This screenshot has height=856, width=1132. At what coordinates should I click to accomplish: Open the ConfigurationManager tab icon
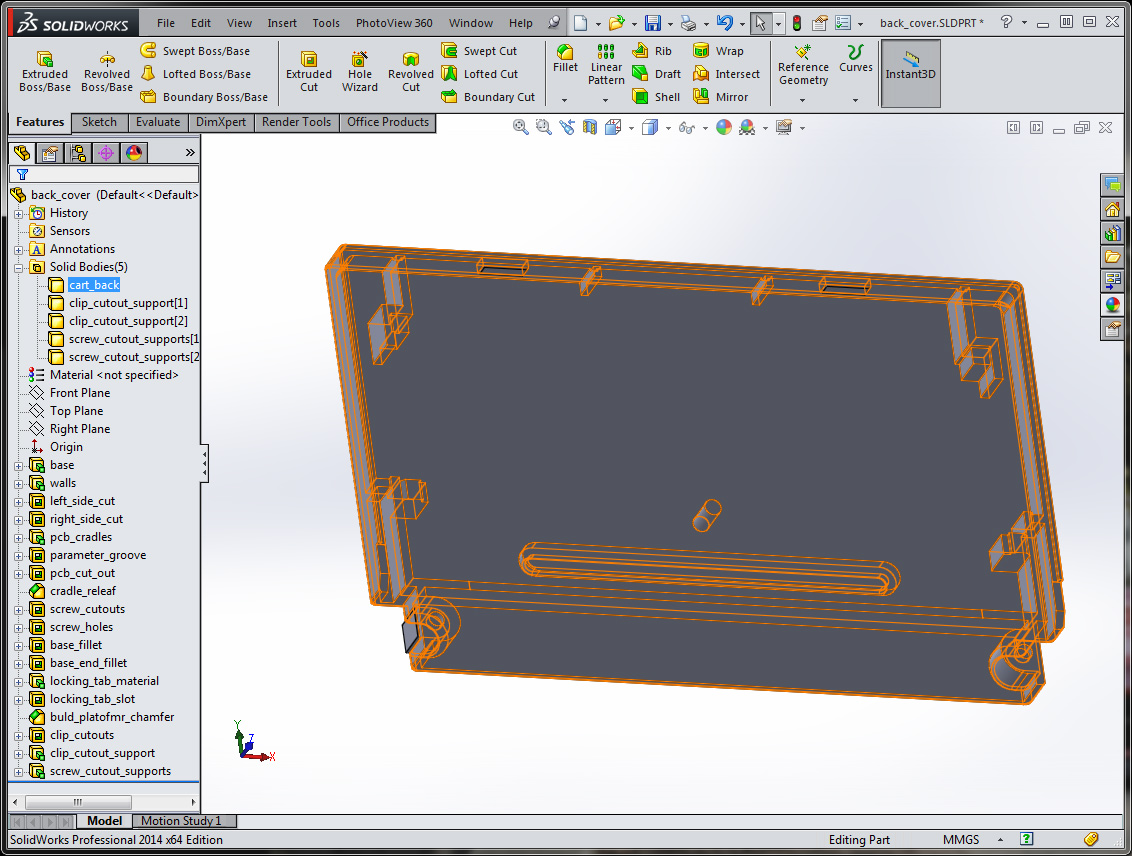pos(78,153)
